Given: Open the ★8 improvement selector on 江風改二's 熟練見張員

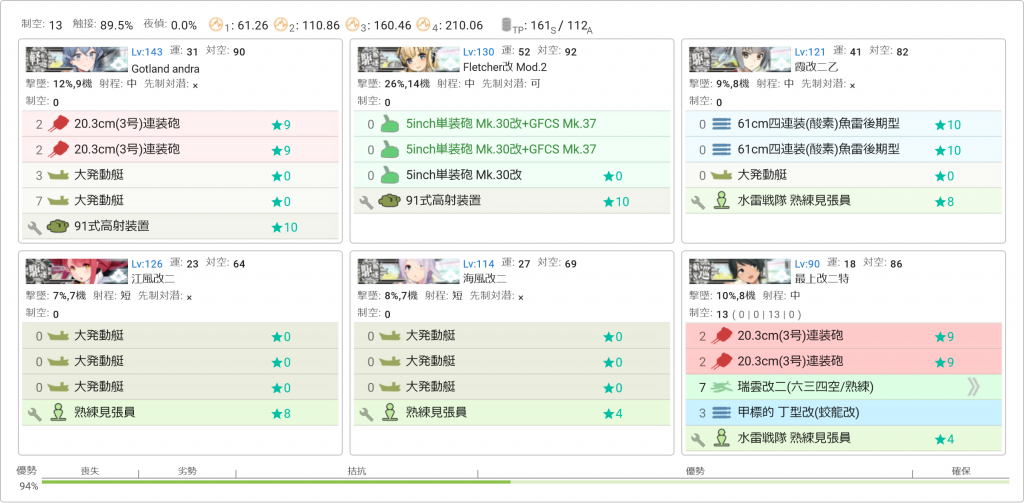Looking at the screenshot, I should [x=280, y=412].
